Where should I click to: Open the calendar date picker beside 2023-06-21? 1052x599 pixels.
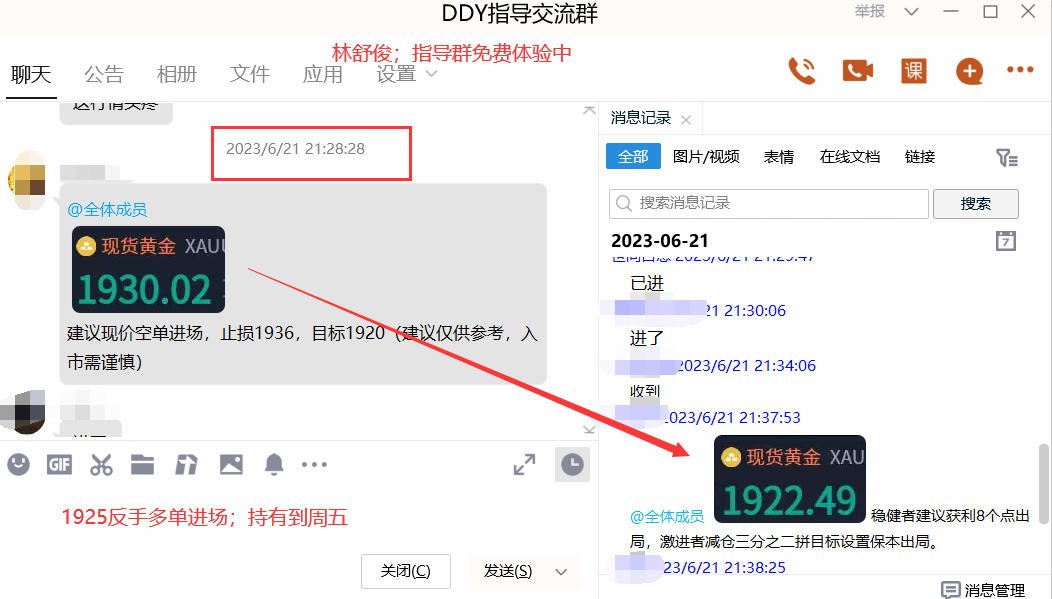[x=1006, y=240]
